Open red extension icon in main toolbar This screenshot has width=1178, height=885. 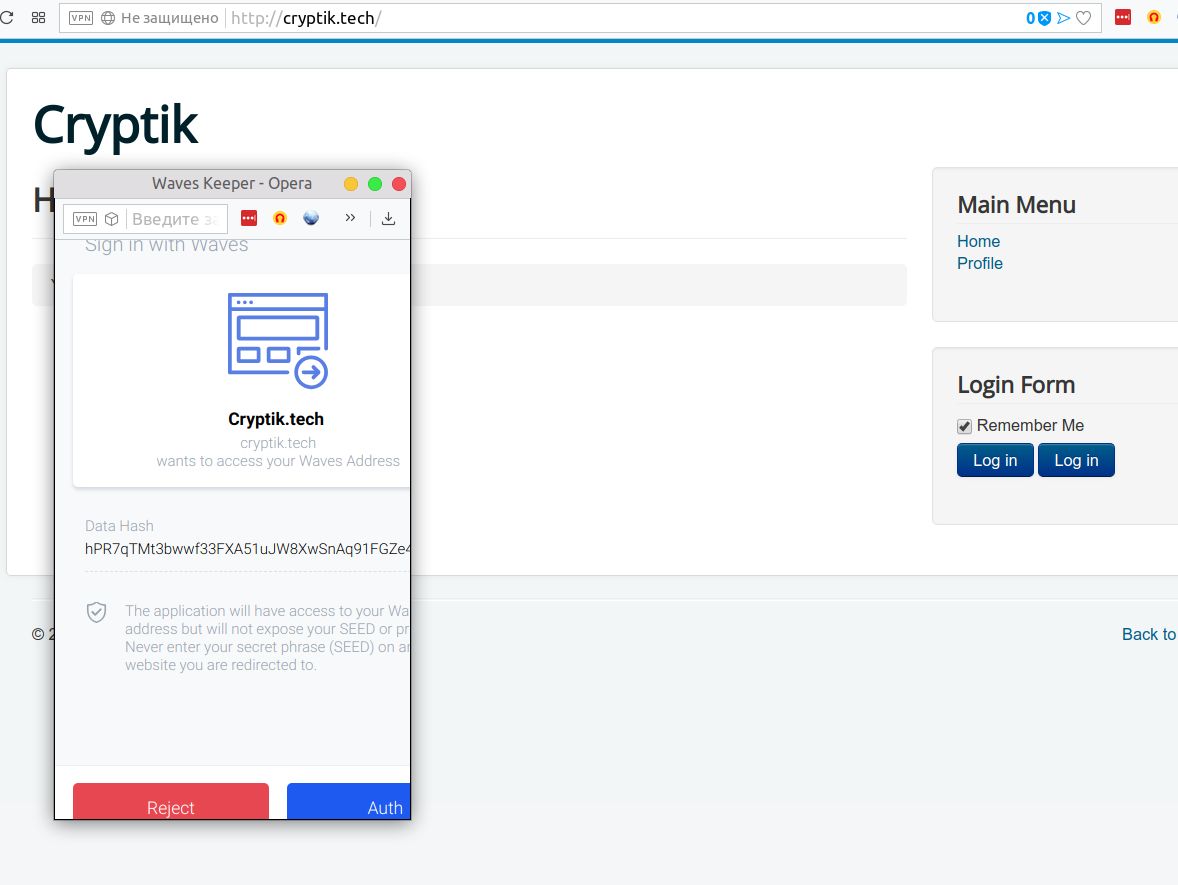1123,17
